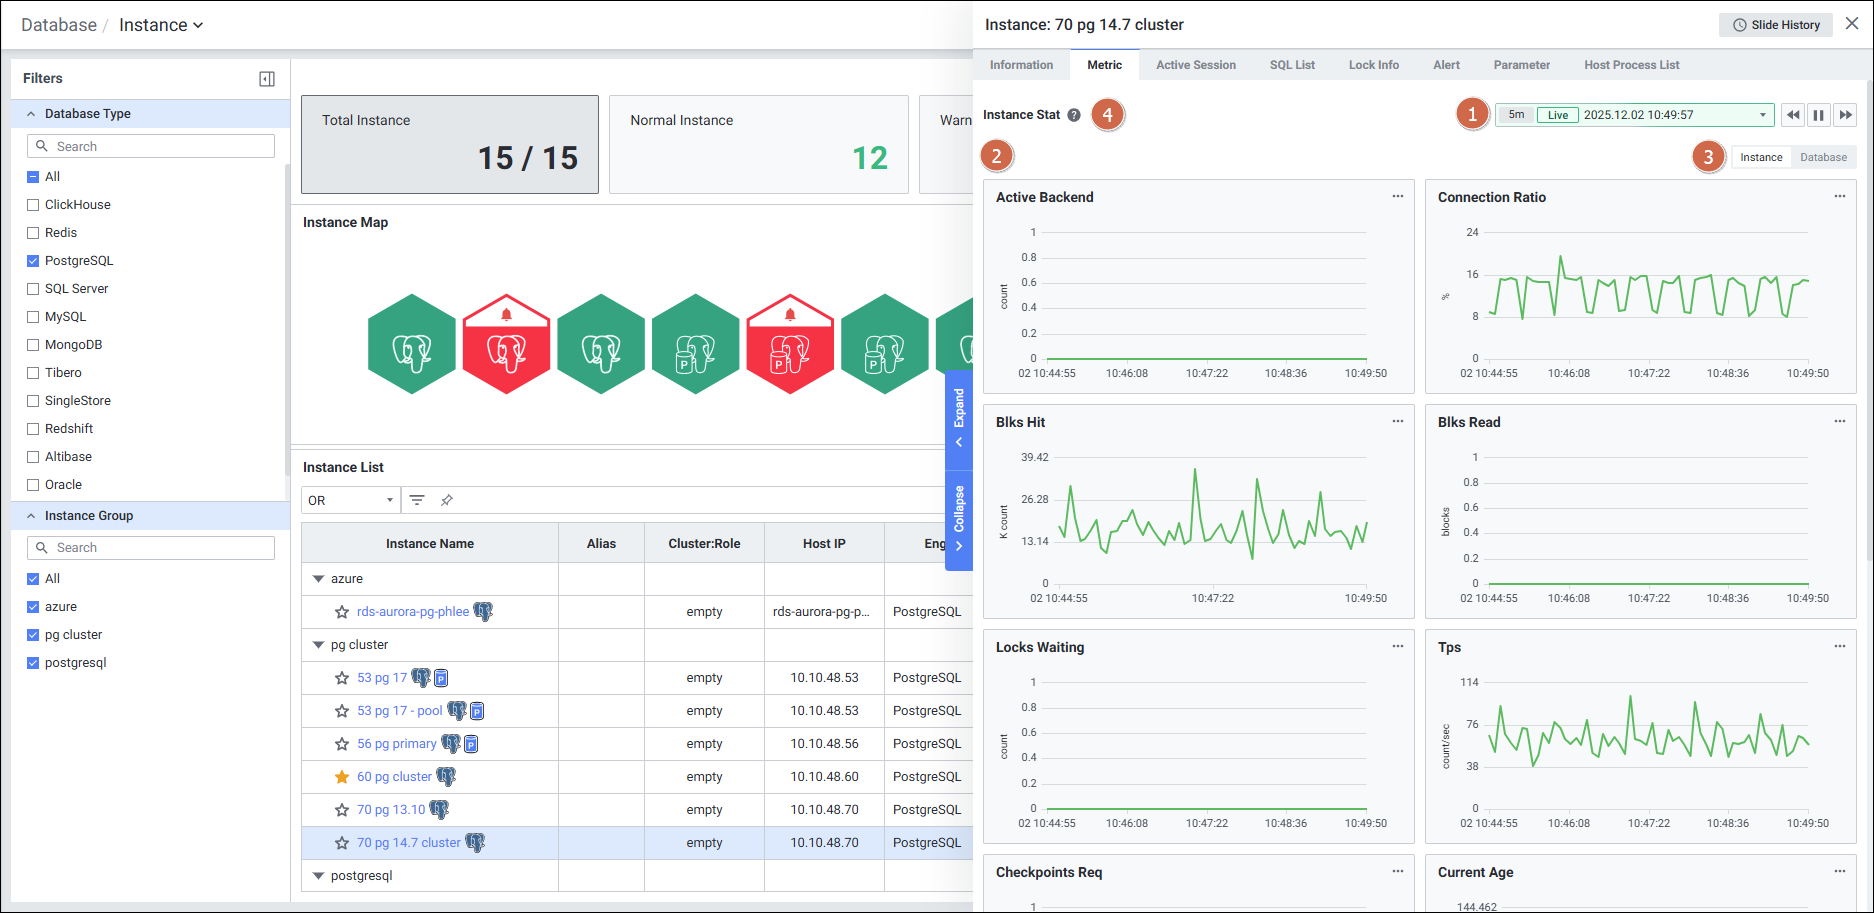The image size is (1874, 913).
Task: Open the Lock Info tab
Action: tap(1373, 65)
